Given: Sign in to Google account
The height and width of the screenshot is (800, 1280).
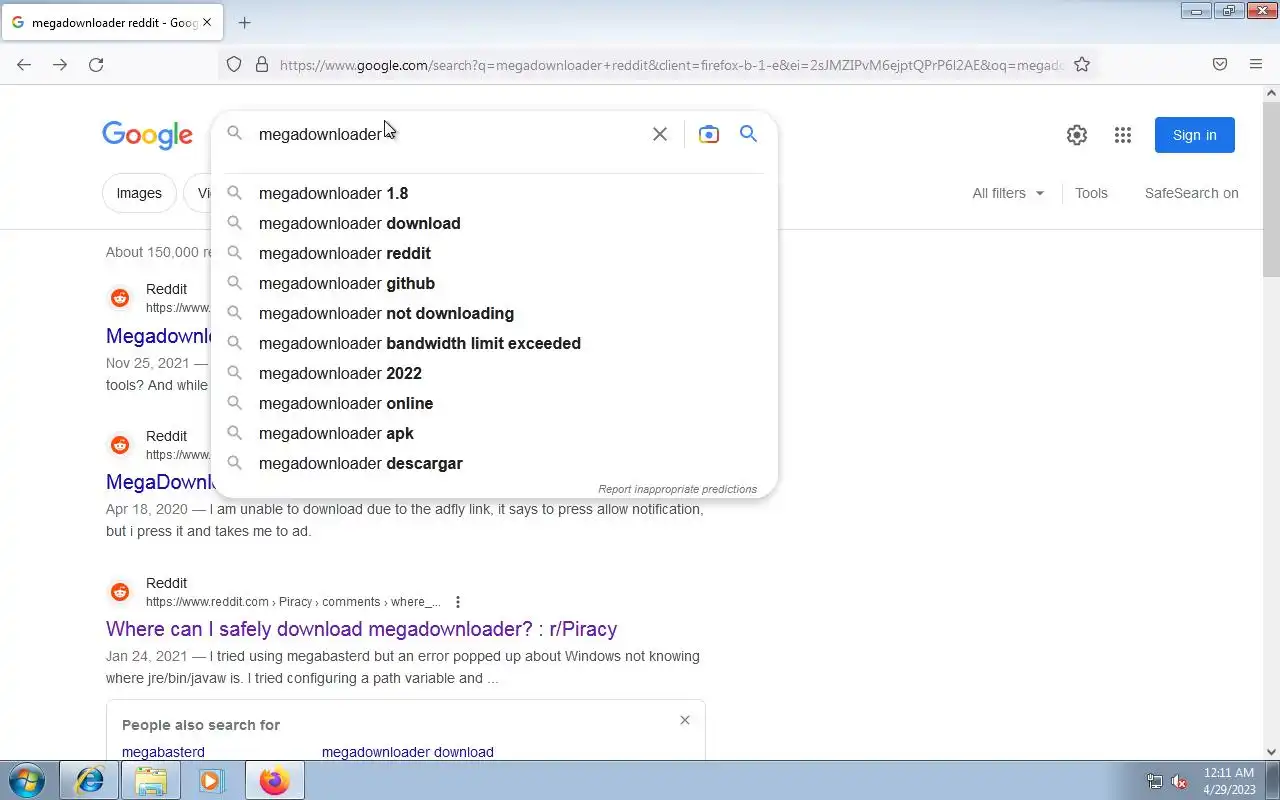Looking at the screenshot, I should coord(1195,135).
